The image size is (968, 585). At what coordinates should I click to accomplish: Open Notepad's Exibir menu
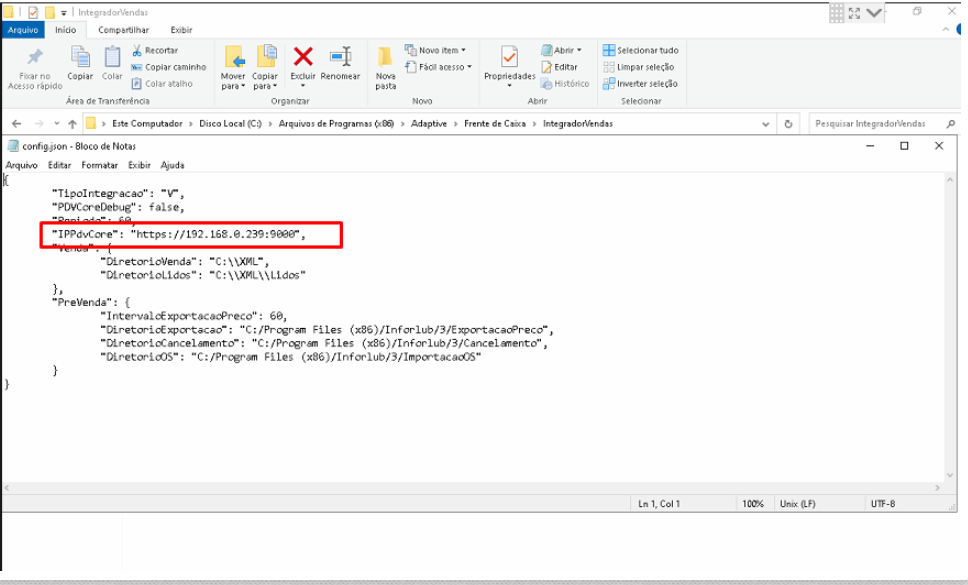click(140, 165)
